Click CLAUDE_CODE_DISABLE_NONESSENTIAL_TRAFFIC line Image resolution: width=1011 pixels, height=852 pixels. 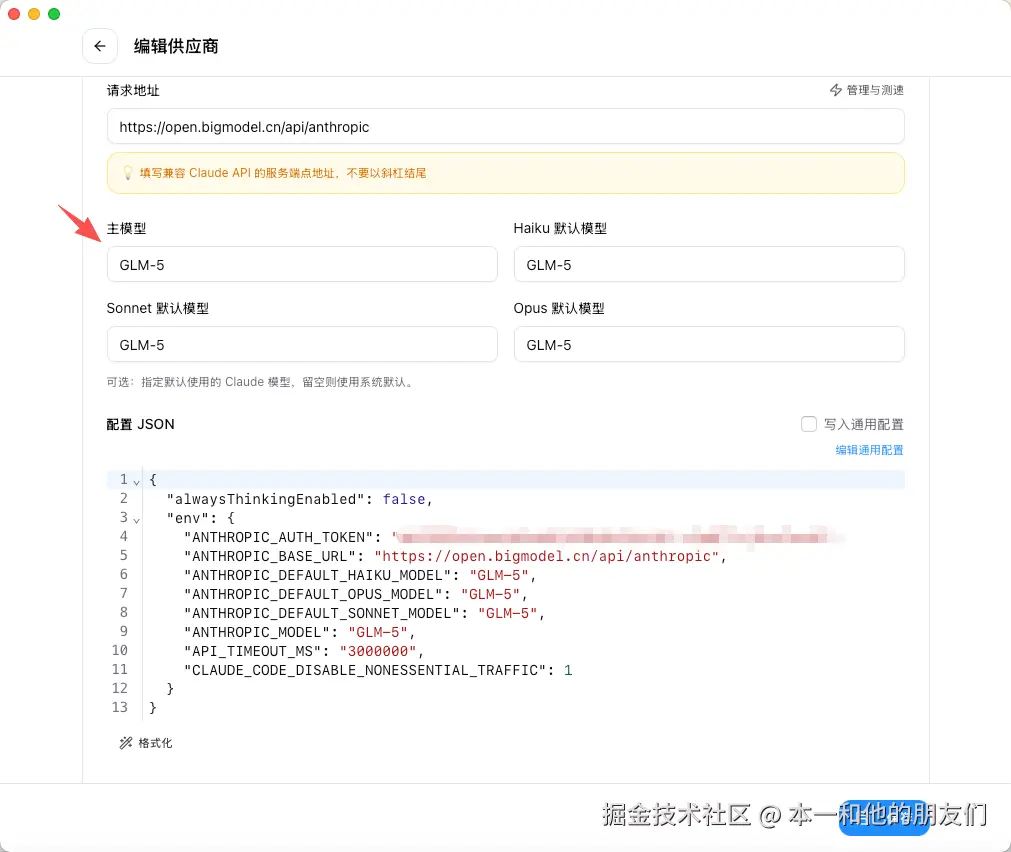[x=378, y=670]
